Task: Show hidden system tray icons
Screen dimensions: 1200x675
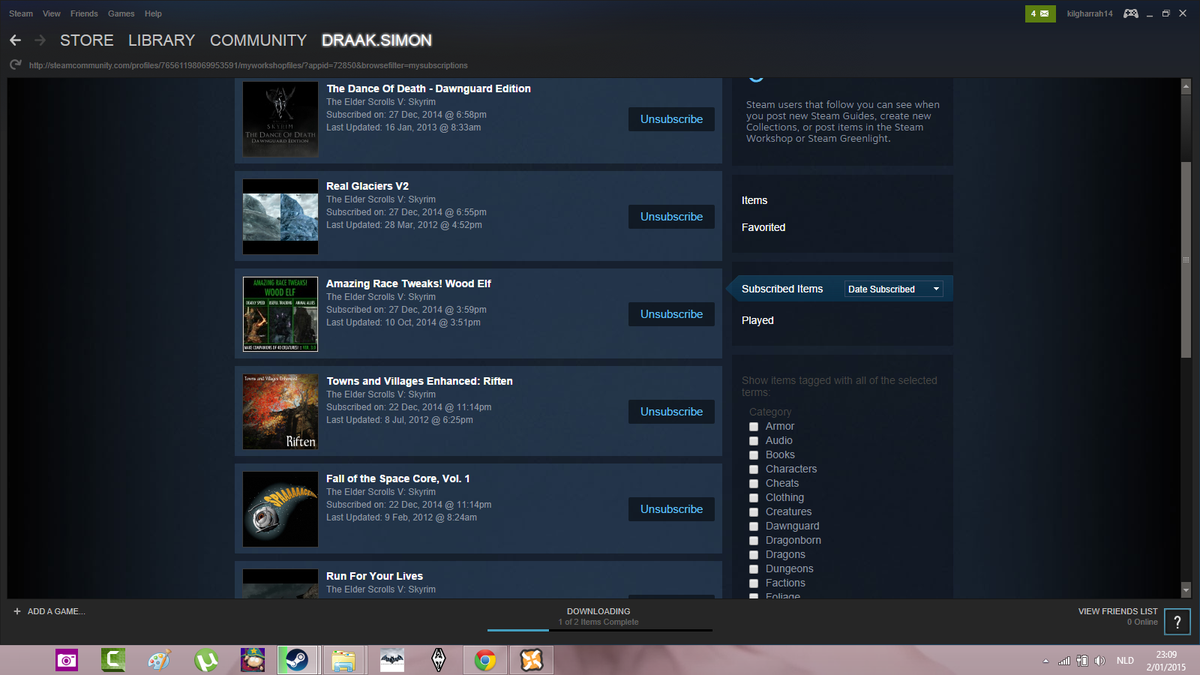Action: [x=1046, y=661]
